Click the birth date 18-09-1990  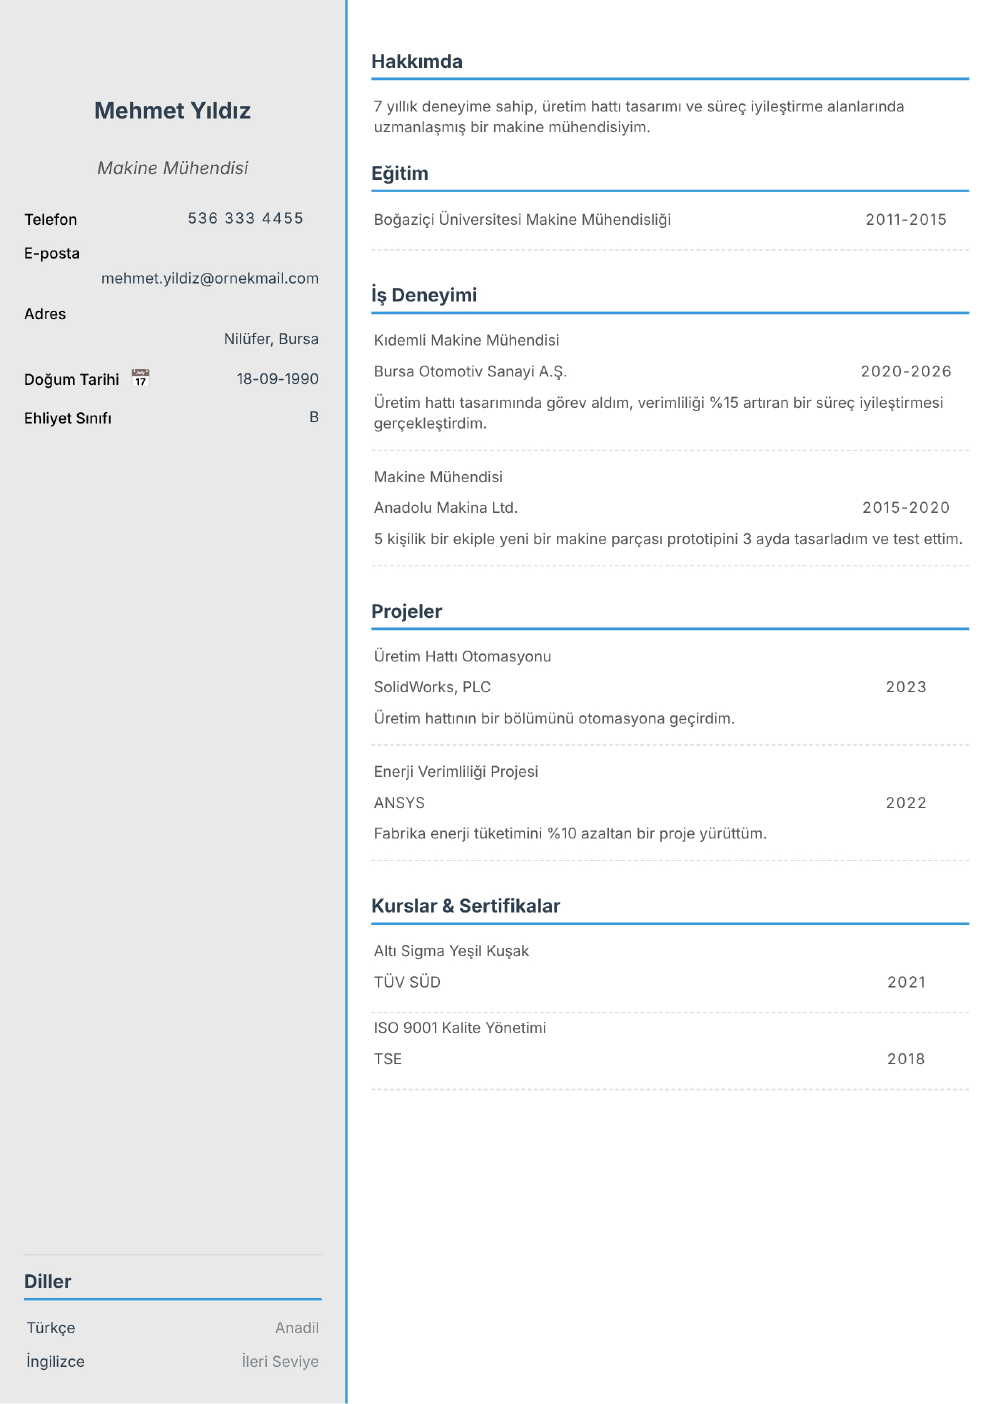[x=278, y=379]
